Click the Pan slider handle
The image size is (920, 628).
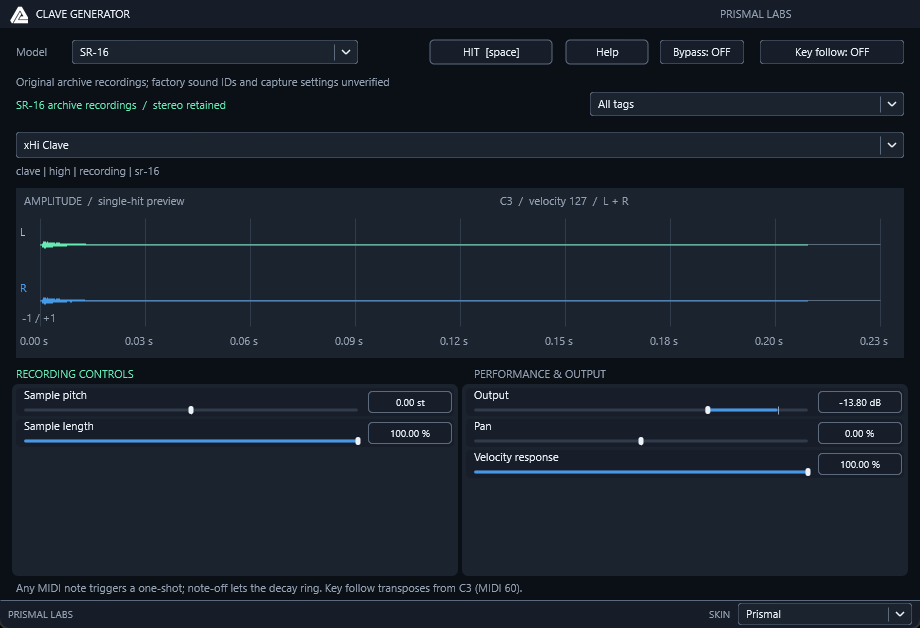click(641, 441)
